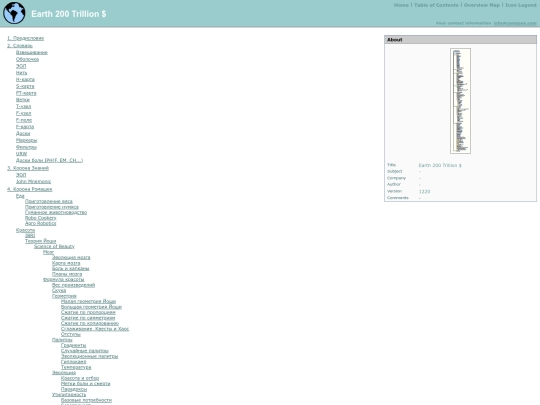Open the Градиенты entry
Image resolution: width=540 pixels, height=405 pixels.
[73, 345]
